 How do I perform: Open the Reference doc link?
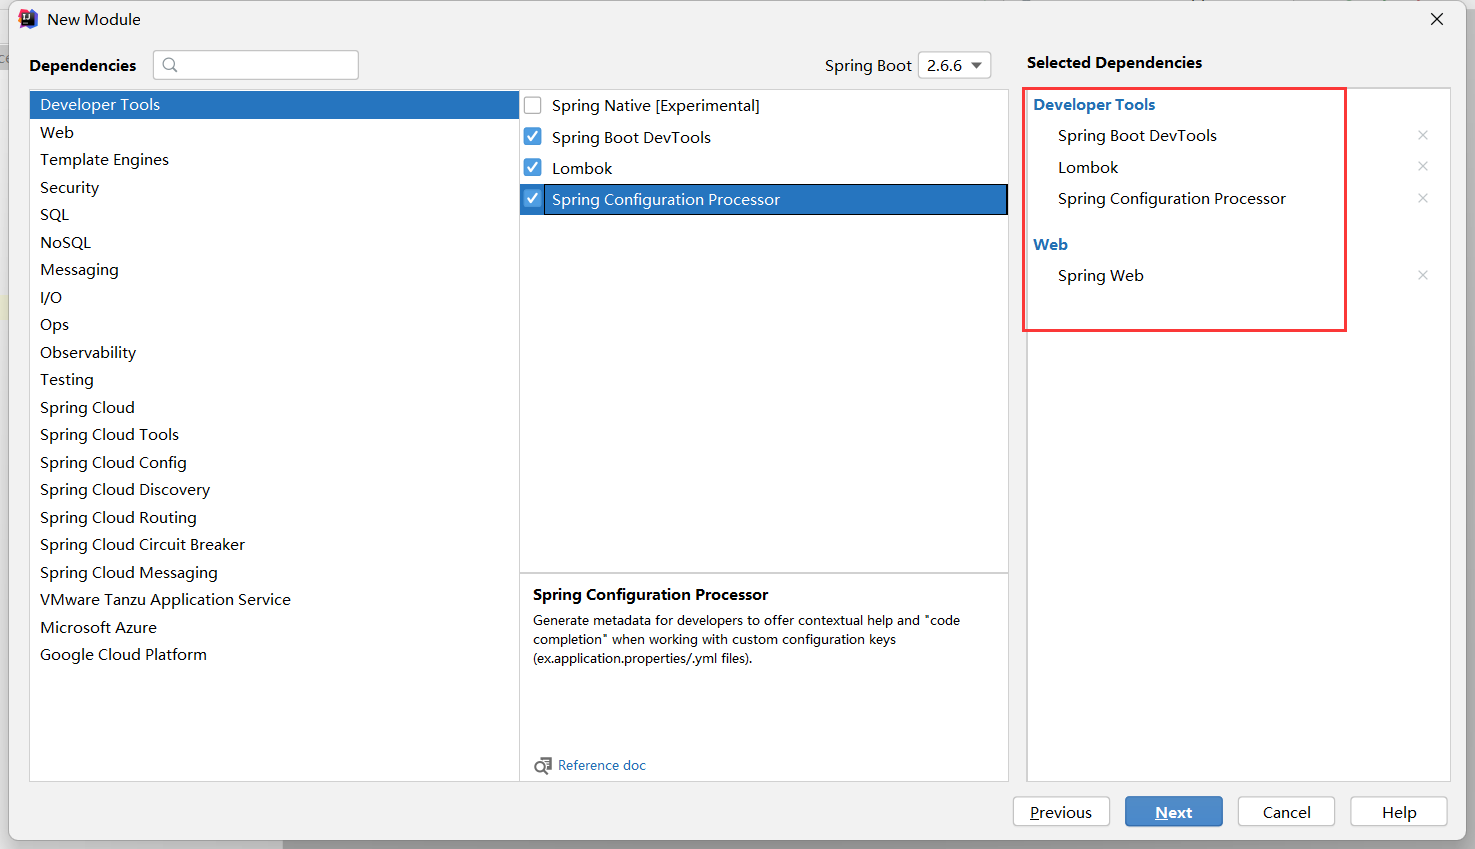click(x=602, y=766)
